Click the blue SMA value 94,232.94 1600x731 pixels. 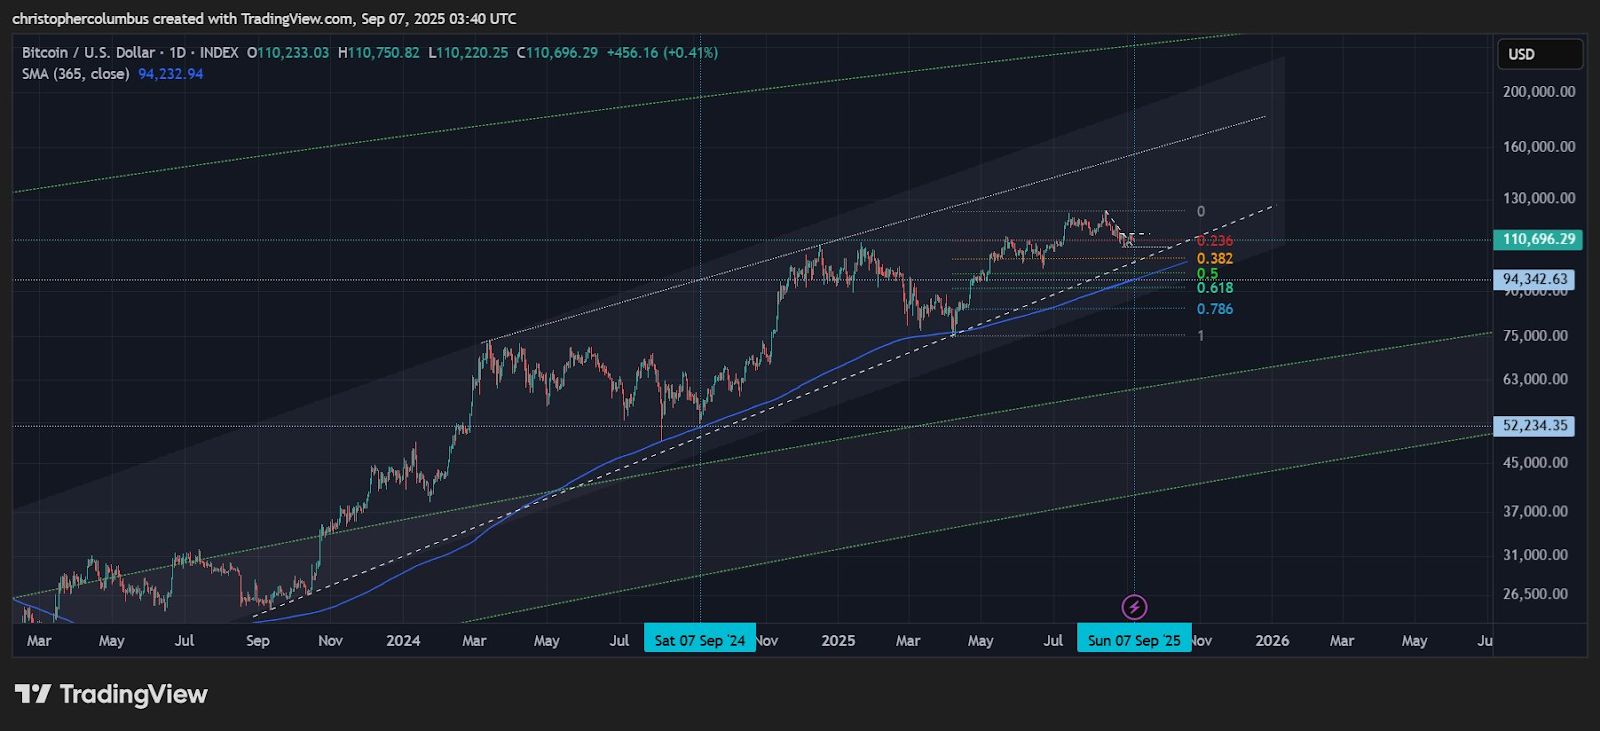point(171,74)
